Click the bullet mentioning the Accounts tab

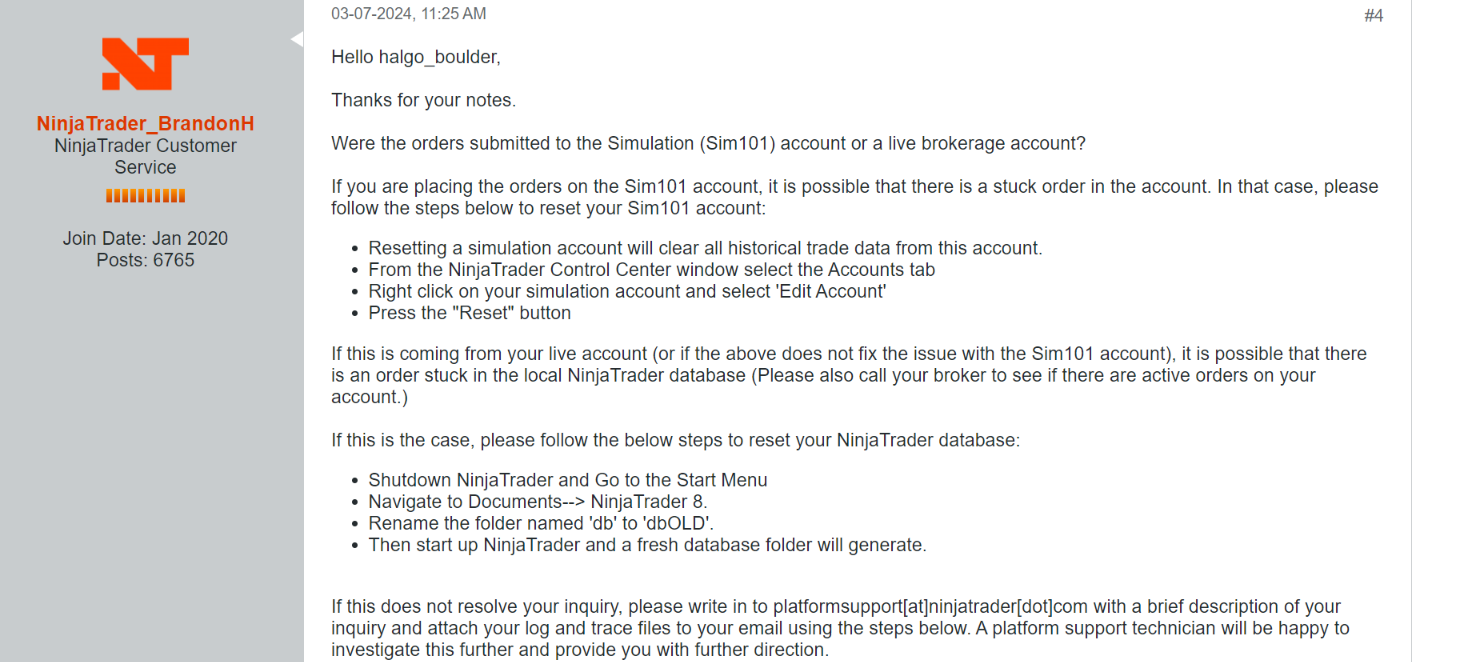[651, 269]
